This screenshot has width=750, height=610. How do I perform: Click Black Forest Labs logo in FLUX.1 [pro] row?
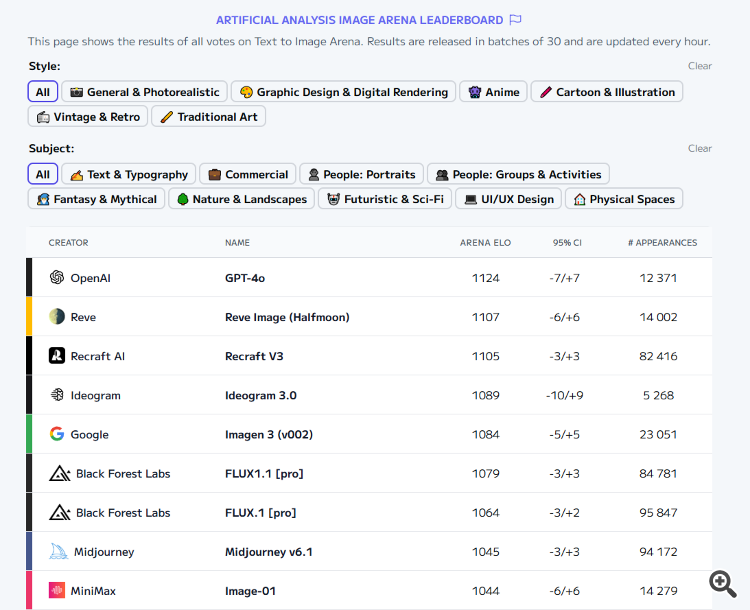click(60, 512)
